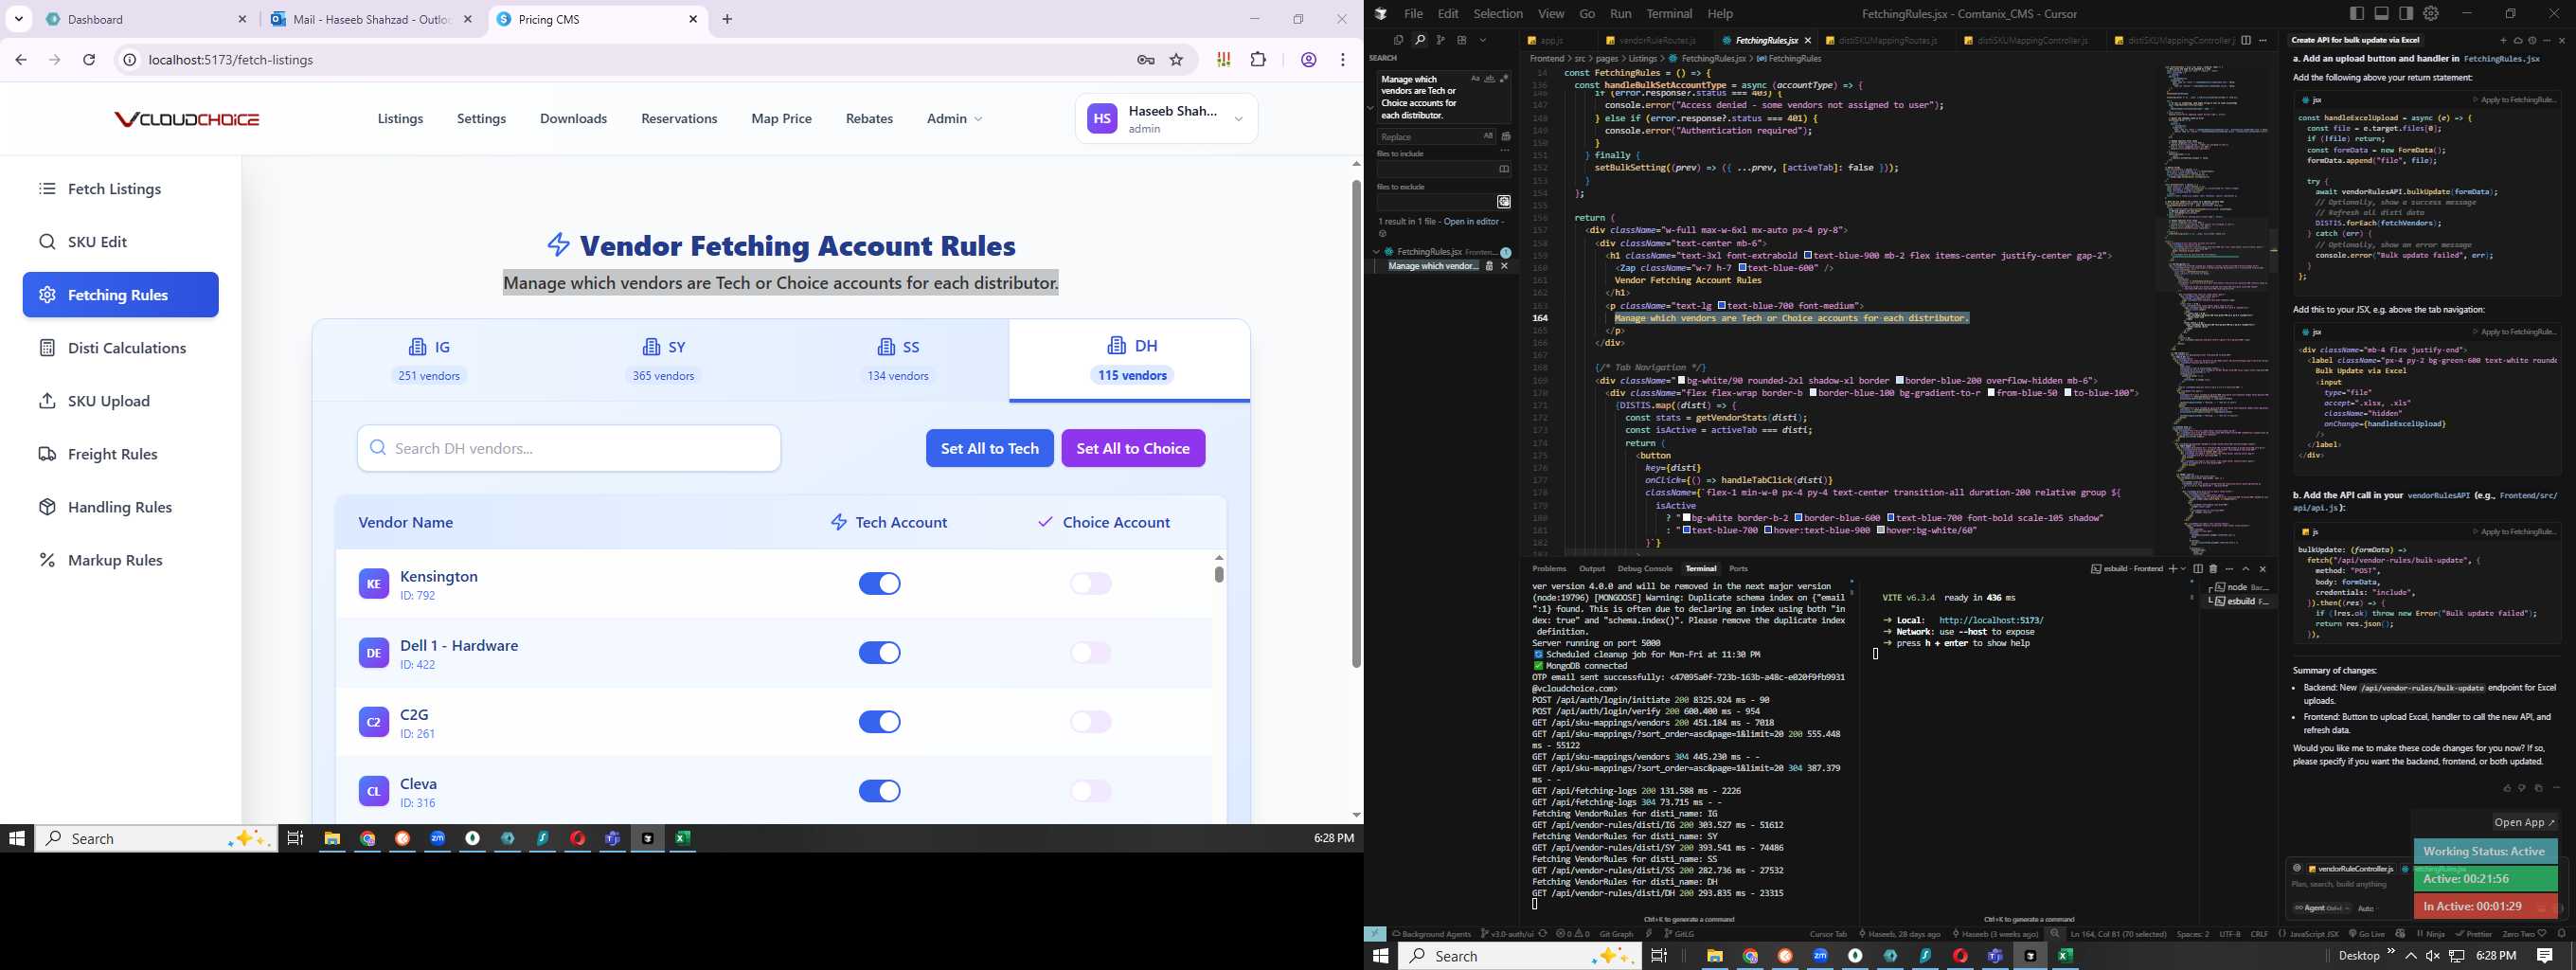Toggle C2G Tech Account switch
Viewport: 2576px width, 970px height.
pos(880,722)
